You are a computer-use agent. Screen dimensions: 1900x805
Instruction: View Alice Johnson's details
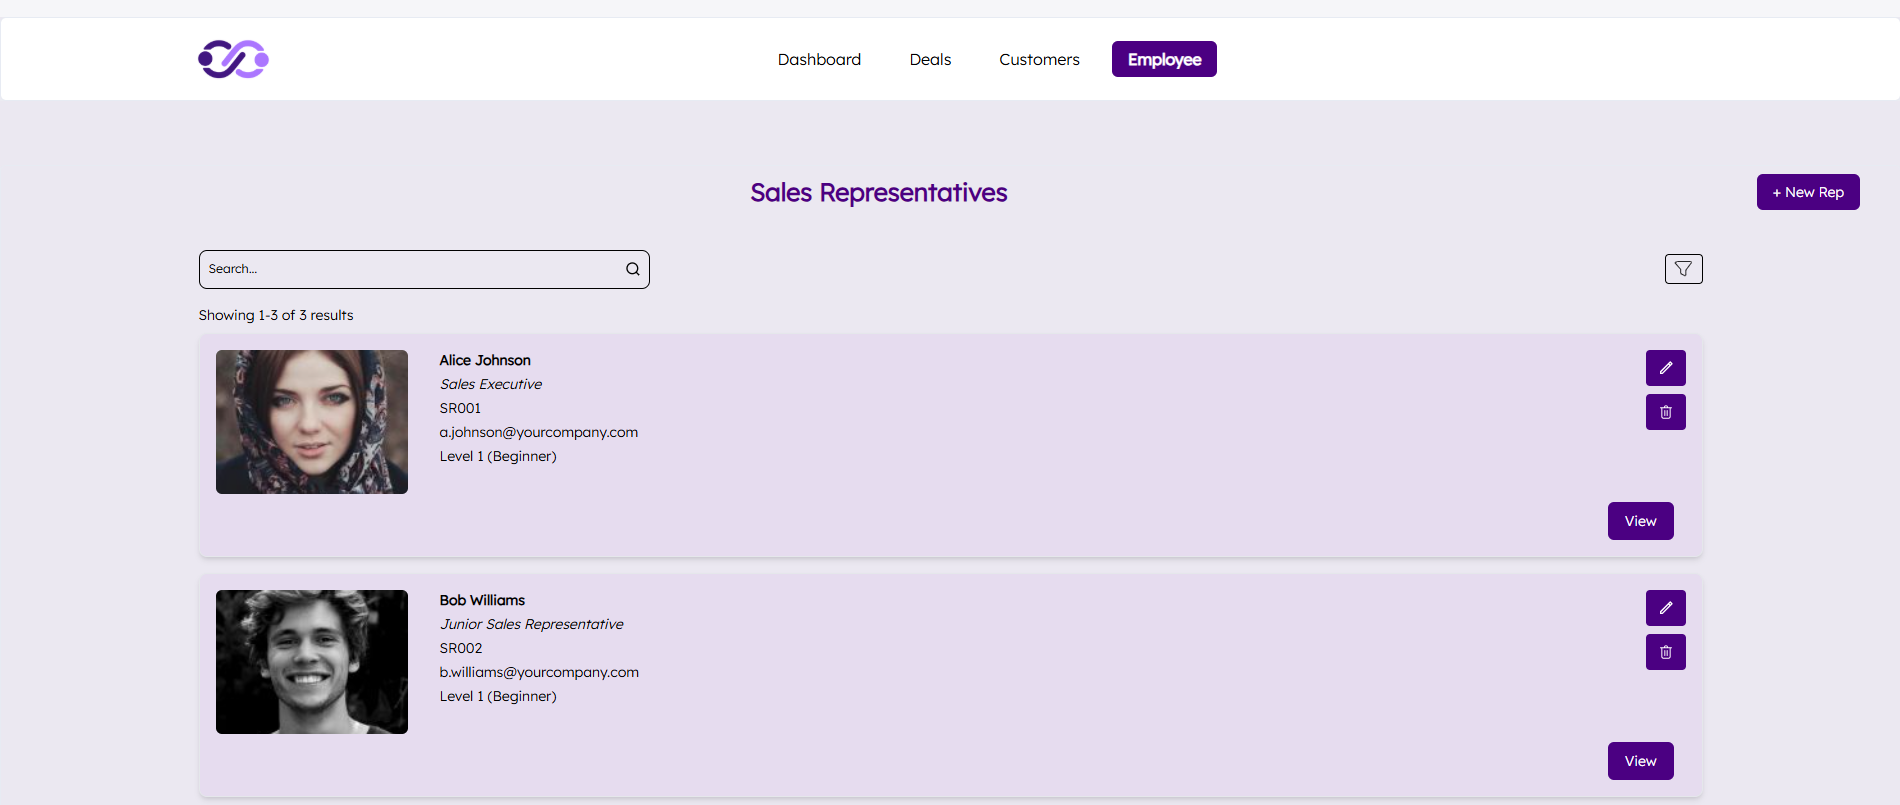point(1640,521)
